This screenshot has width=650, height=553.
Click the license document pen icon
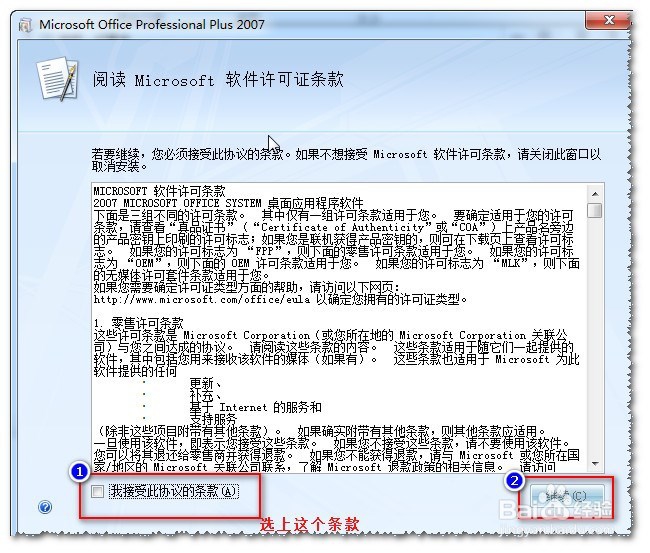(58, 79)
